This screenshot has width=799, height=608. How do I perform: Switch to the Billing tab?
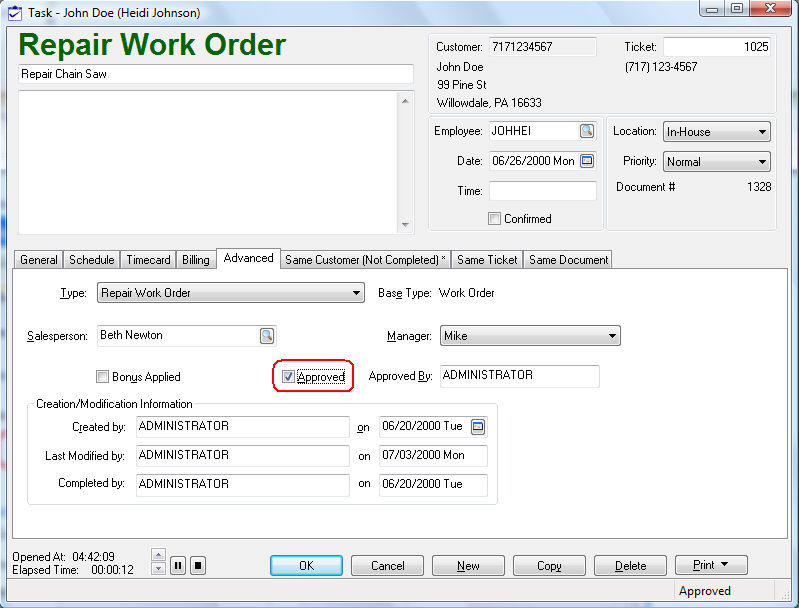click(196, 260)
